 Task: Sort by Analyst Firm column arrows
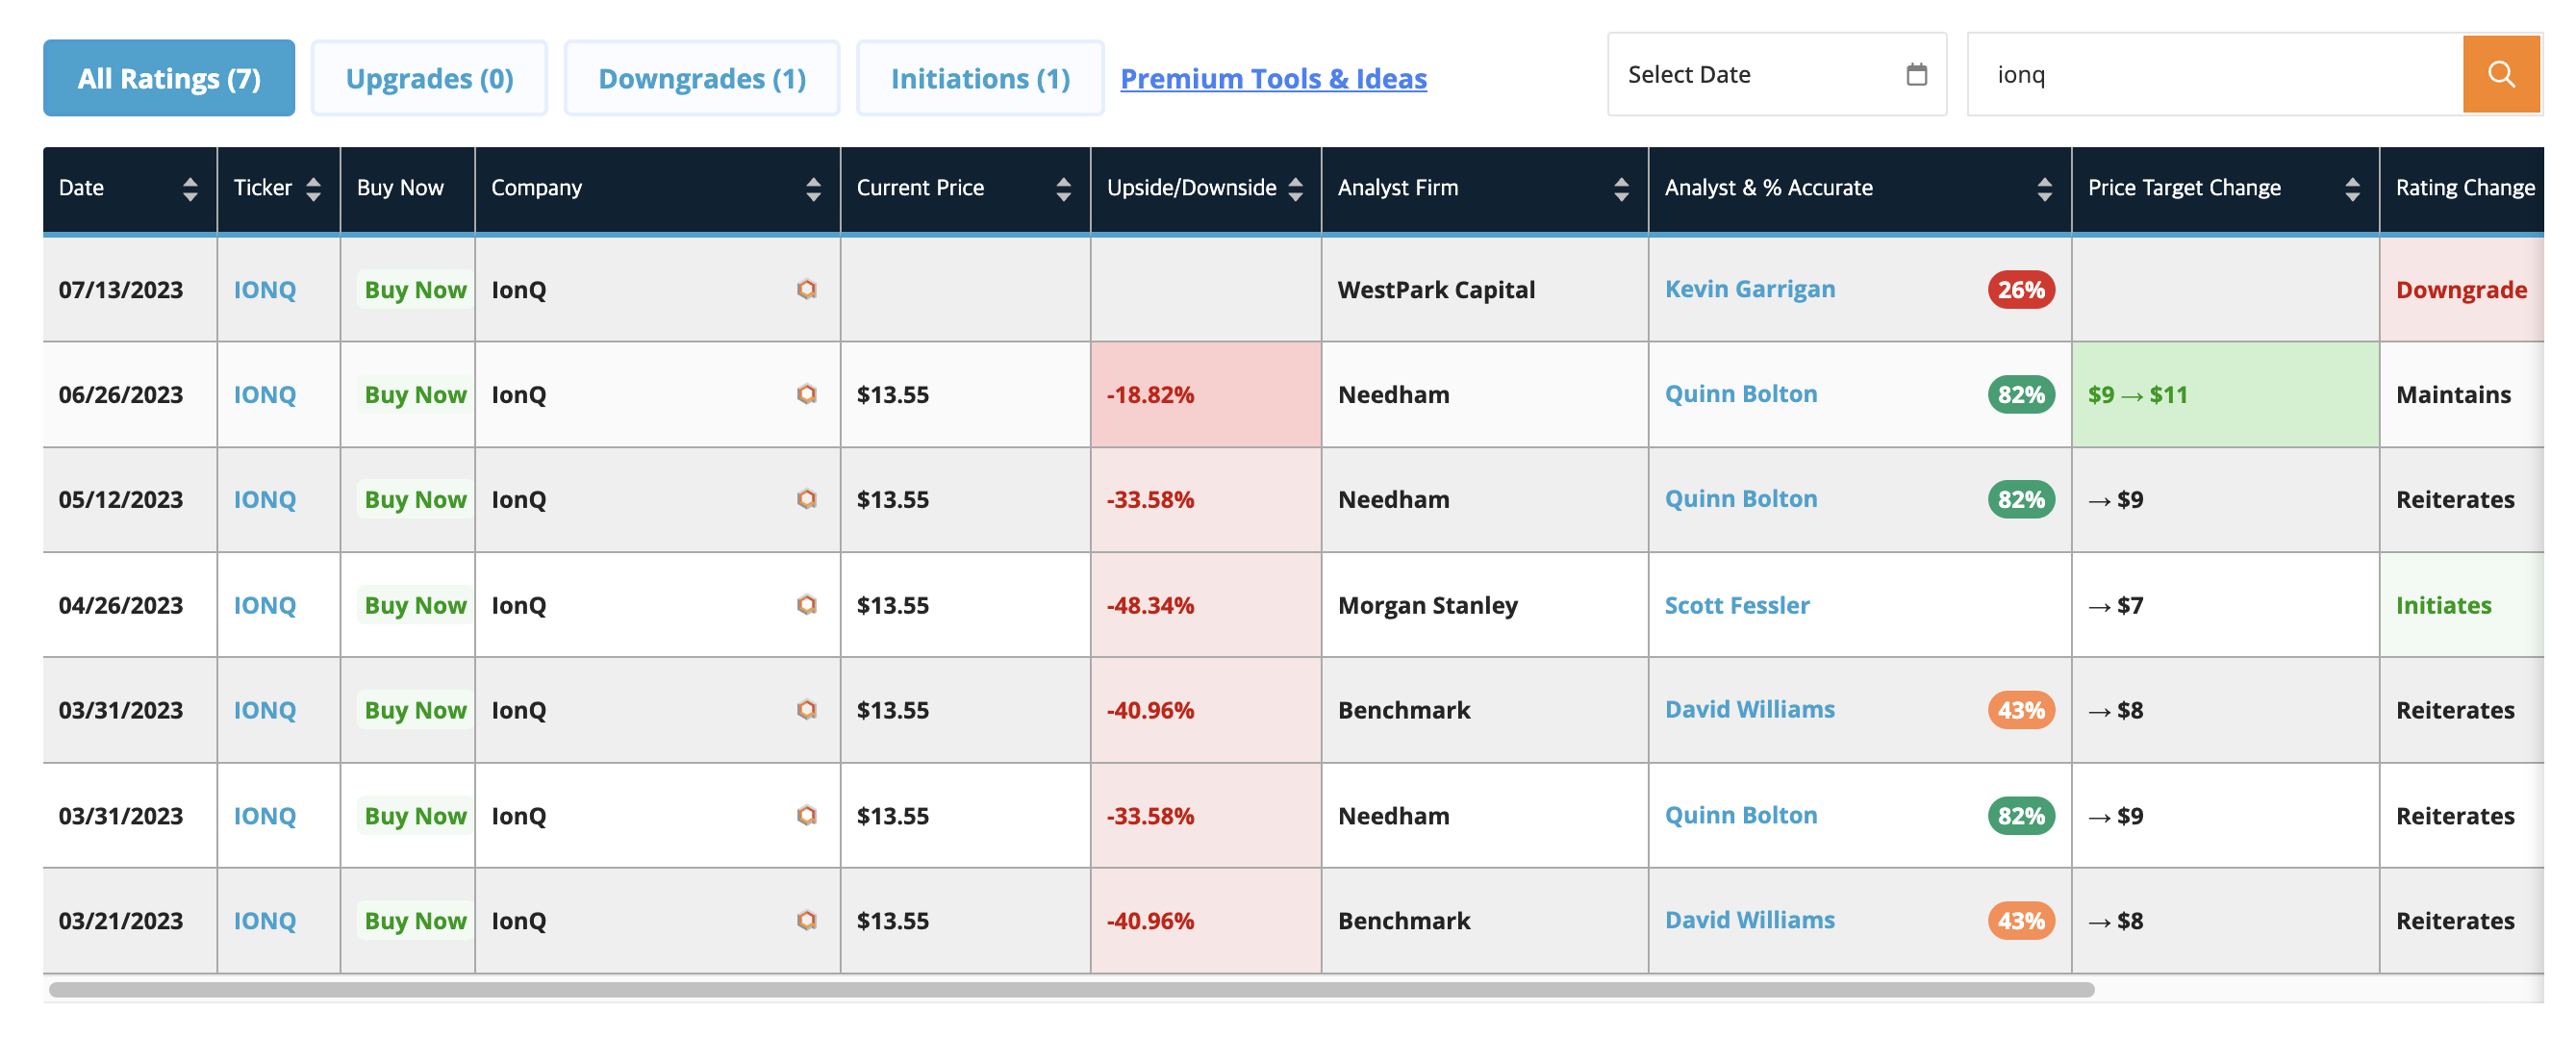pos(1621,188)
